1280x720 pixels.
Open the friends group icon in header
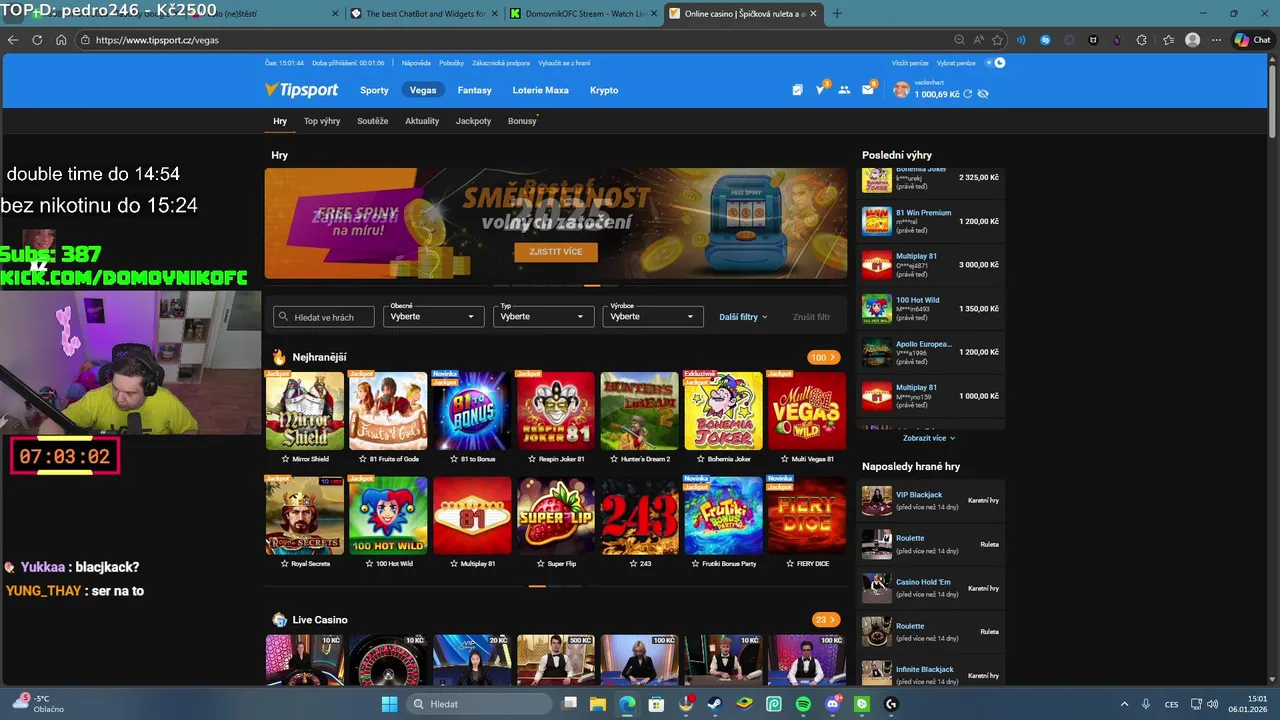(x=844, y=90)
